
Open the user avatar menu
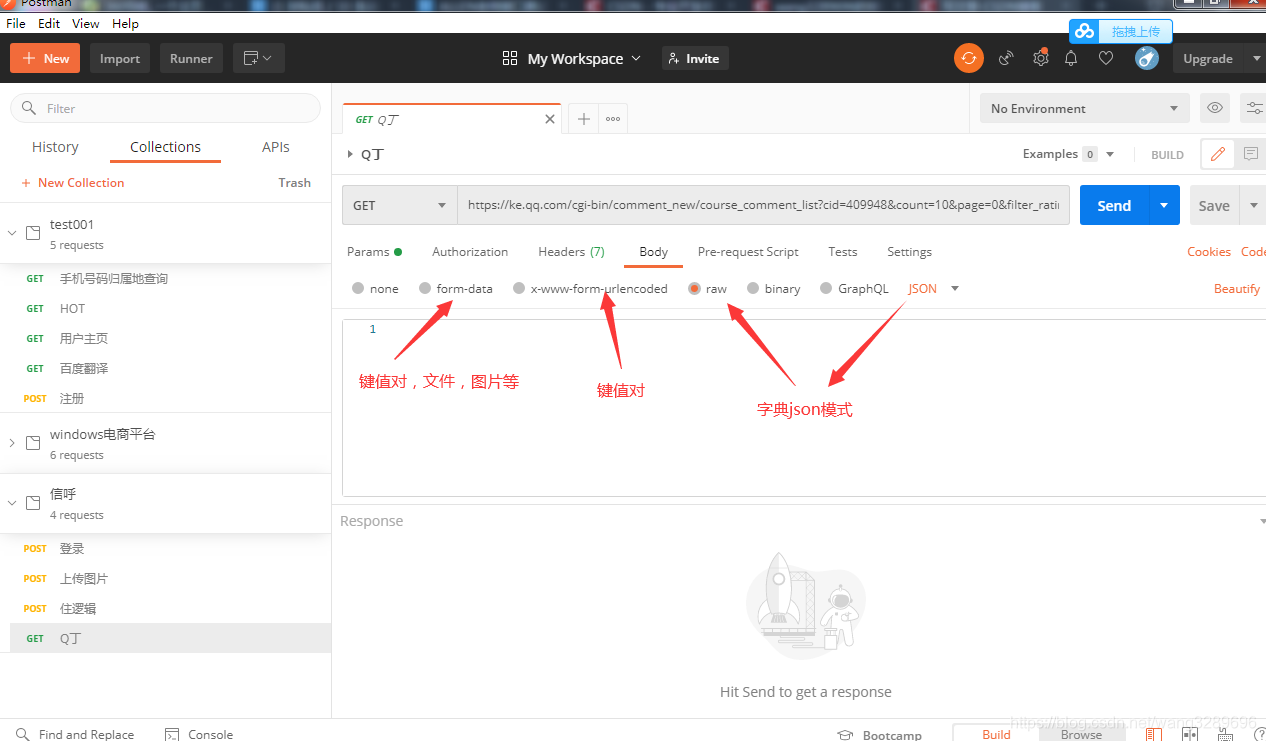tap(1146, 58)
